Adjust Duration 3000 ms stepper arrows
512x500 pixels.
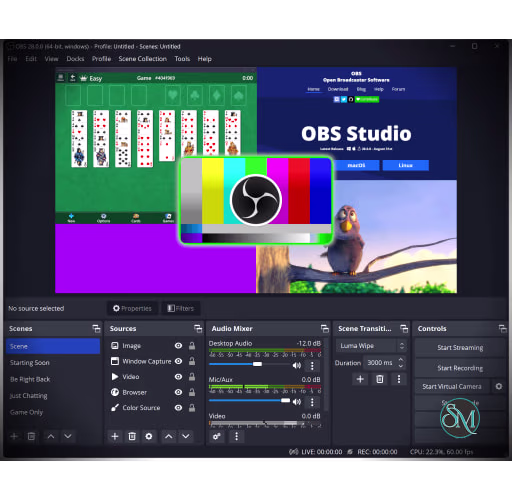click(x=401, y=363)
